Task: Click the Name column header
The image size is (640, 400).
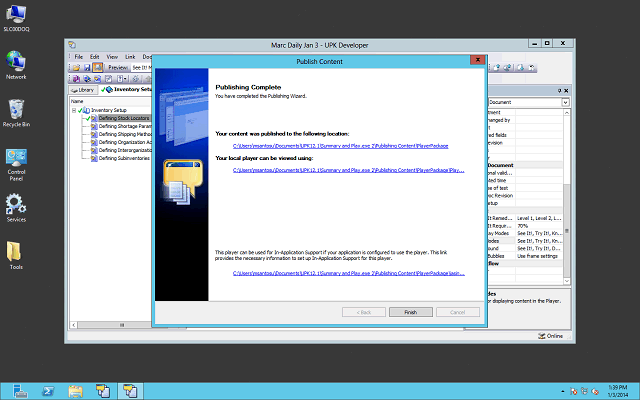Action: coord(111,101)
